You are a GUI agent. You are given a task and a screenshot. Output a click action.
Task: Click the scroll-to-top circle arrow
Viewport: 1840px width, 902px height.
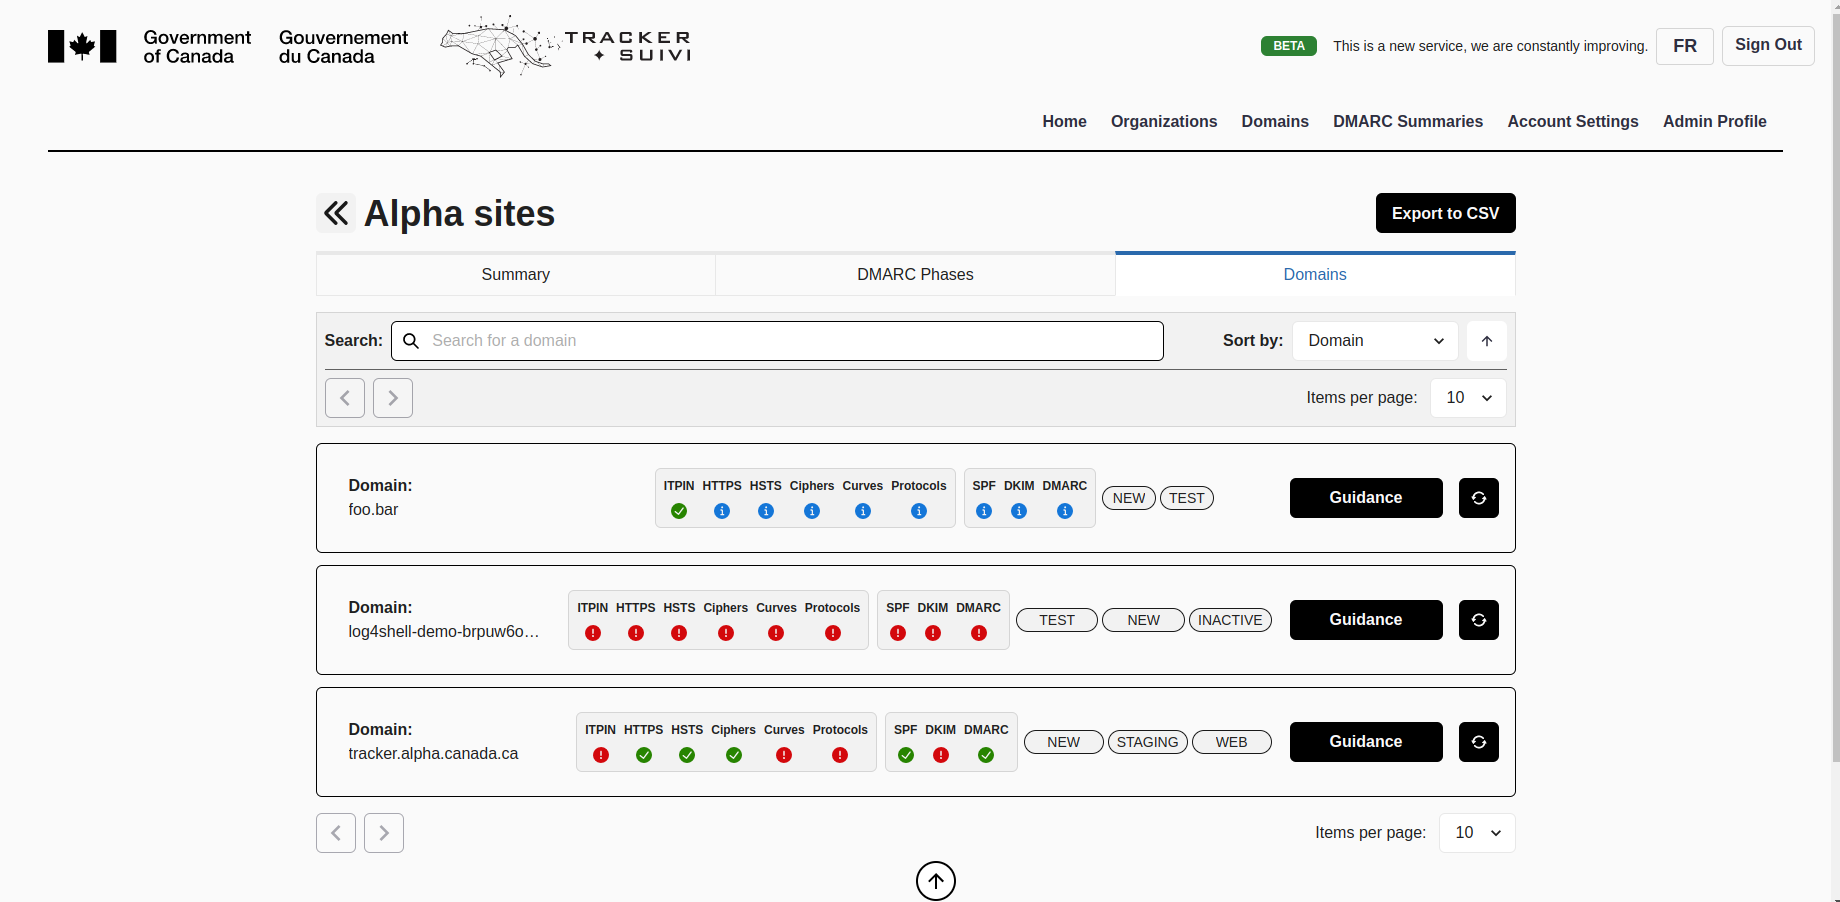936,881
